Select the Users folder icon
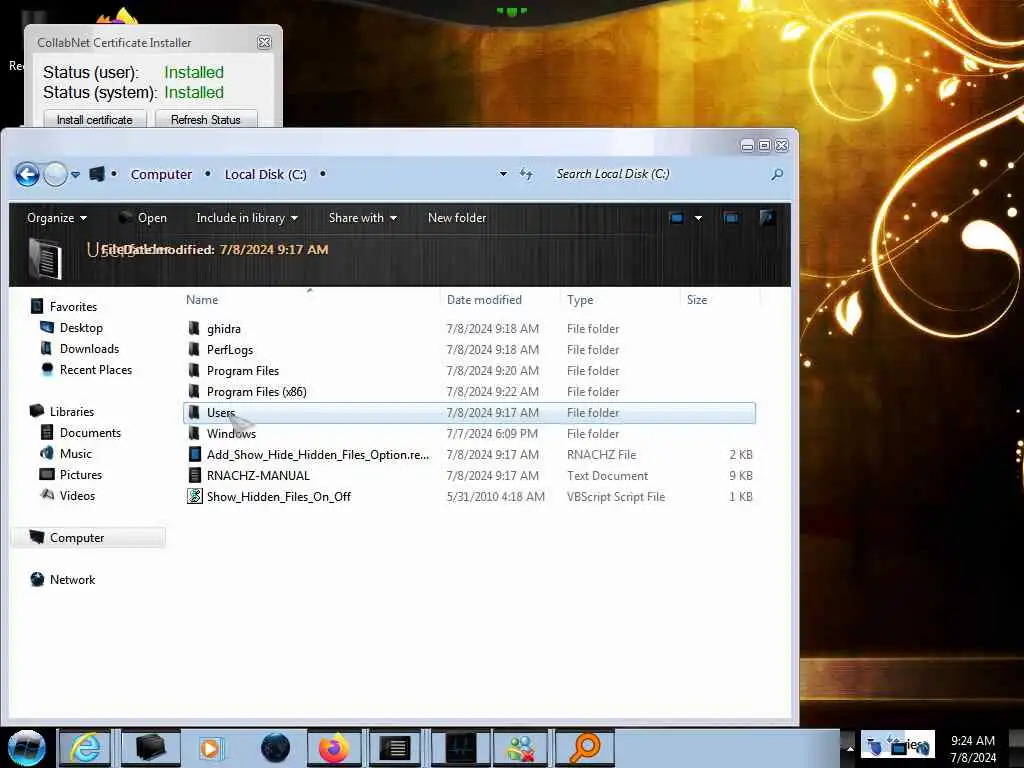The height and width of the screenshot is (768, 1024). pyautogui.click(x=194, y=412)
